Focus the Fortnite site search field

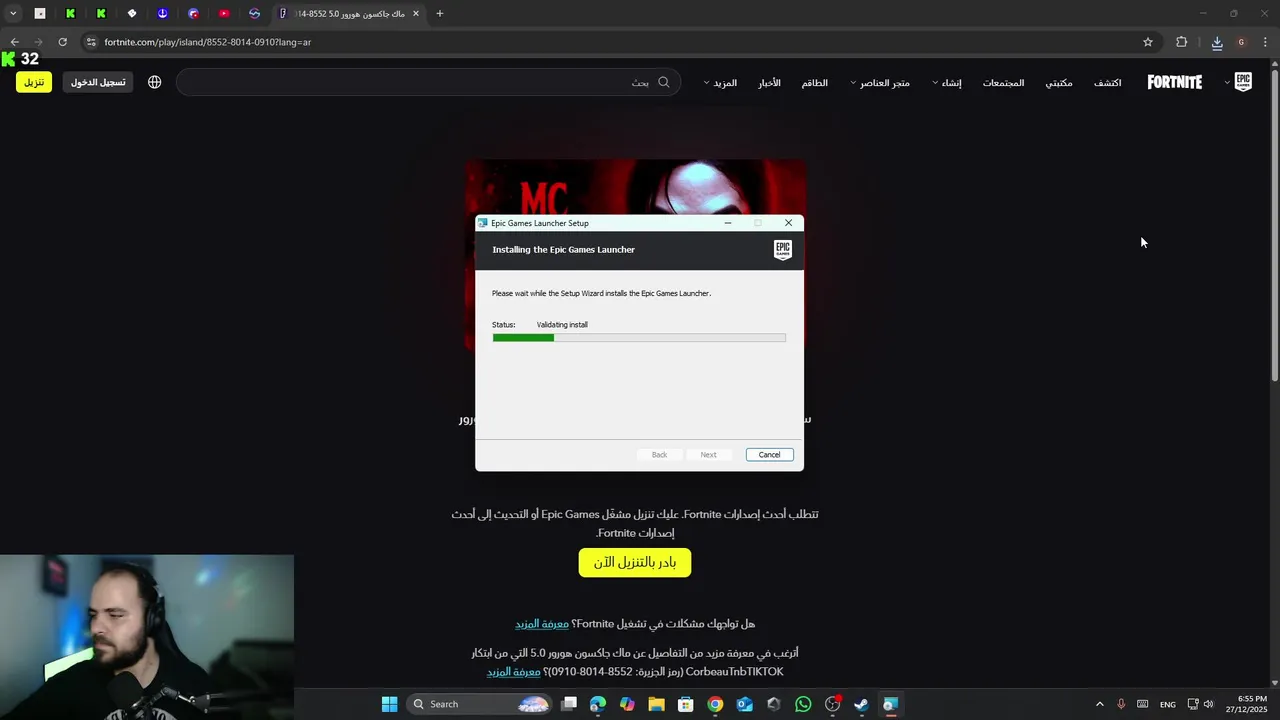[x=428, y=82]
